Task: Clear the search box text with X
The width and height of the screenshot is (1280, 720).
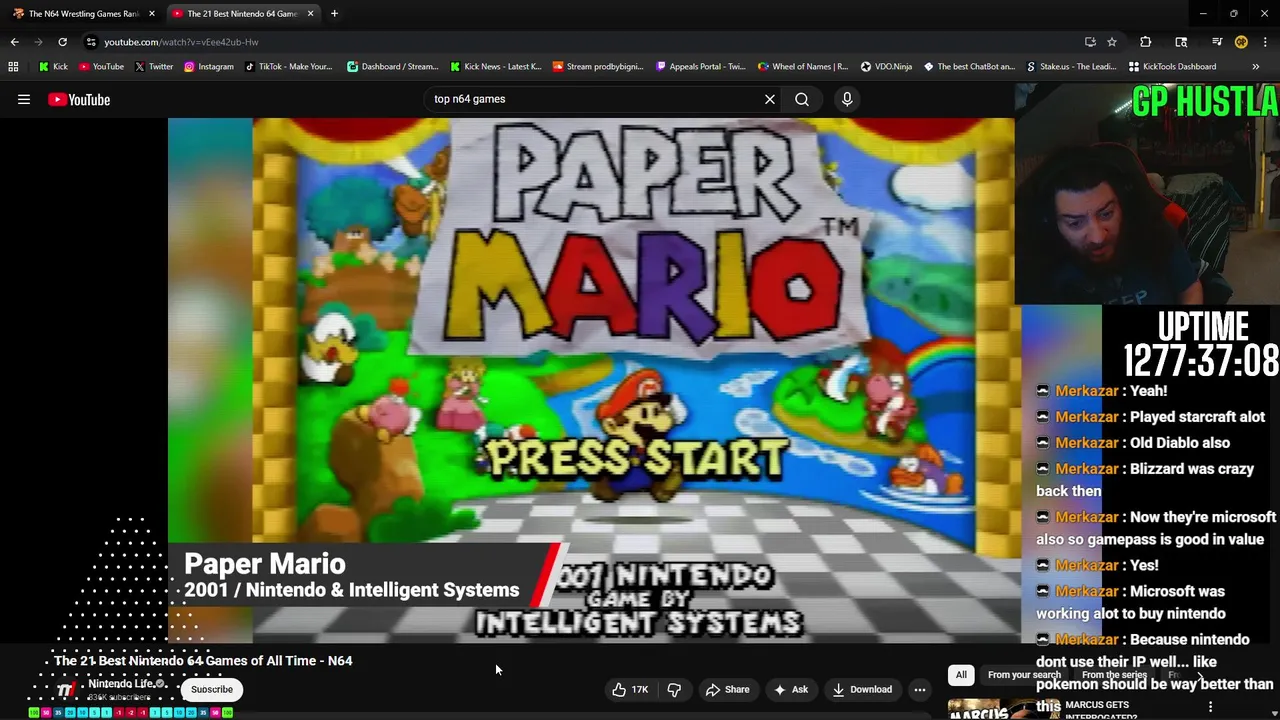Action: click(x=770, y=99)
